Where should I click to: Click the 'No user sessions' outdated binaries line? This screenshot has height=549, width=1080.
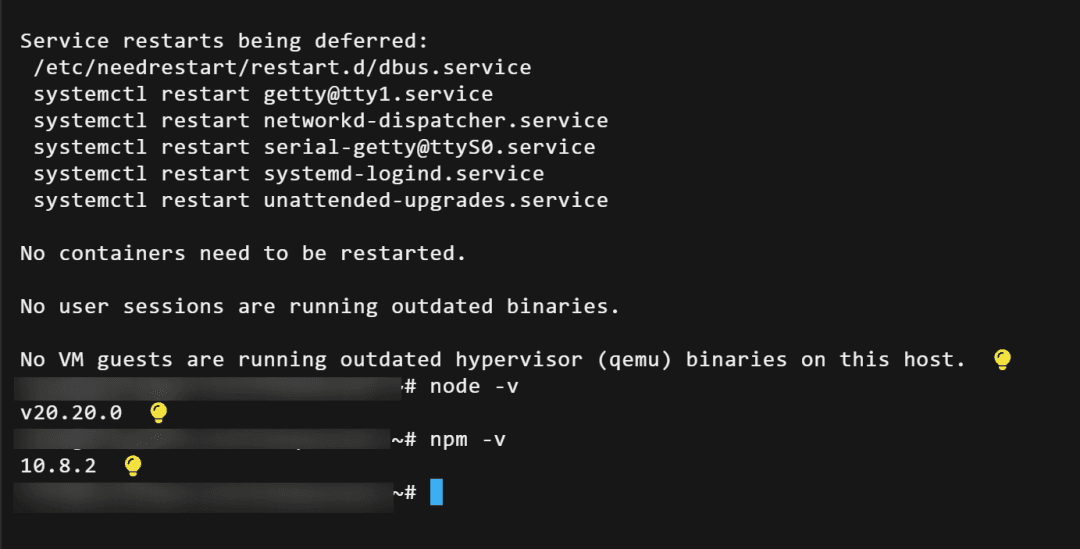pyautogui.click(x=320, y=306)
